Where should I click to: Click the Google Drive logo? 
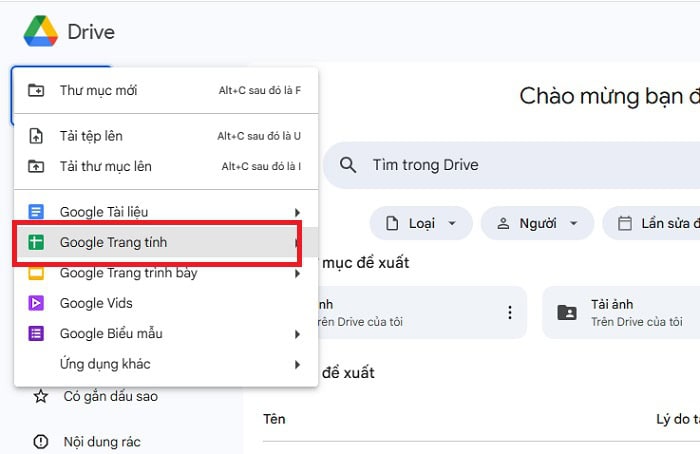pyautogui.click(x=40, y=32)
